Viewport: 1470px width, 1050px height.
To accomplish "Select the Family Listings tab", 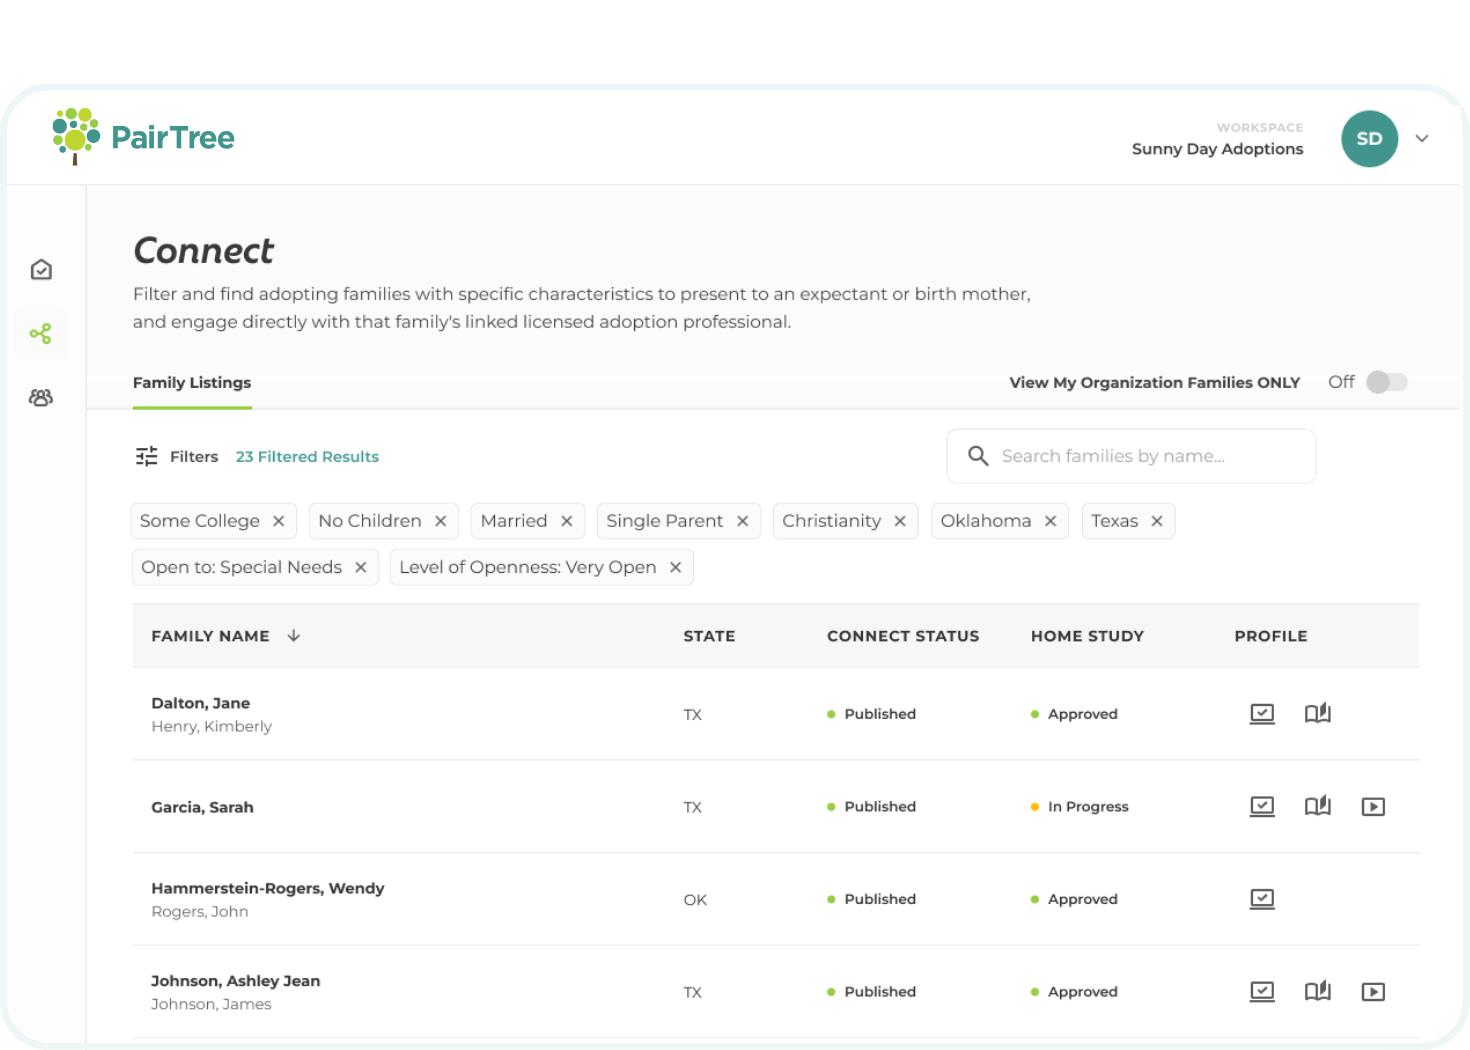I will click(192, 383).
